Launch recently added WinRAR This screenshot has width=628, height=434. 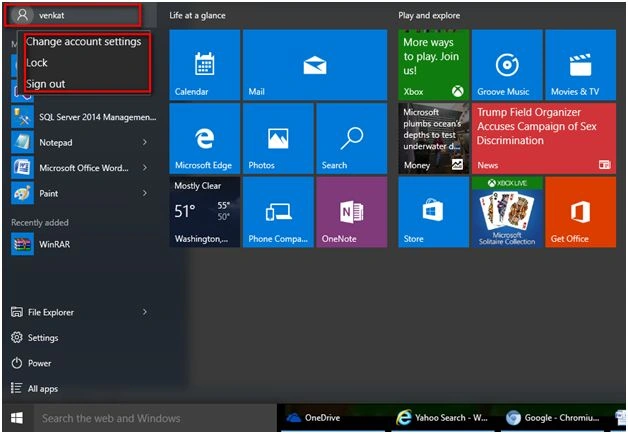pos(84,244)
